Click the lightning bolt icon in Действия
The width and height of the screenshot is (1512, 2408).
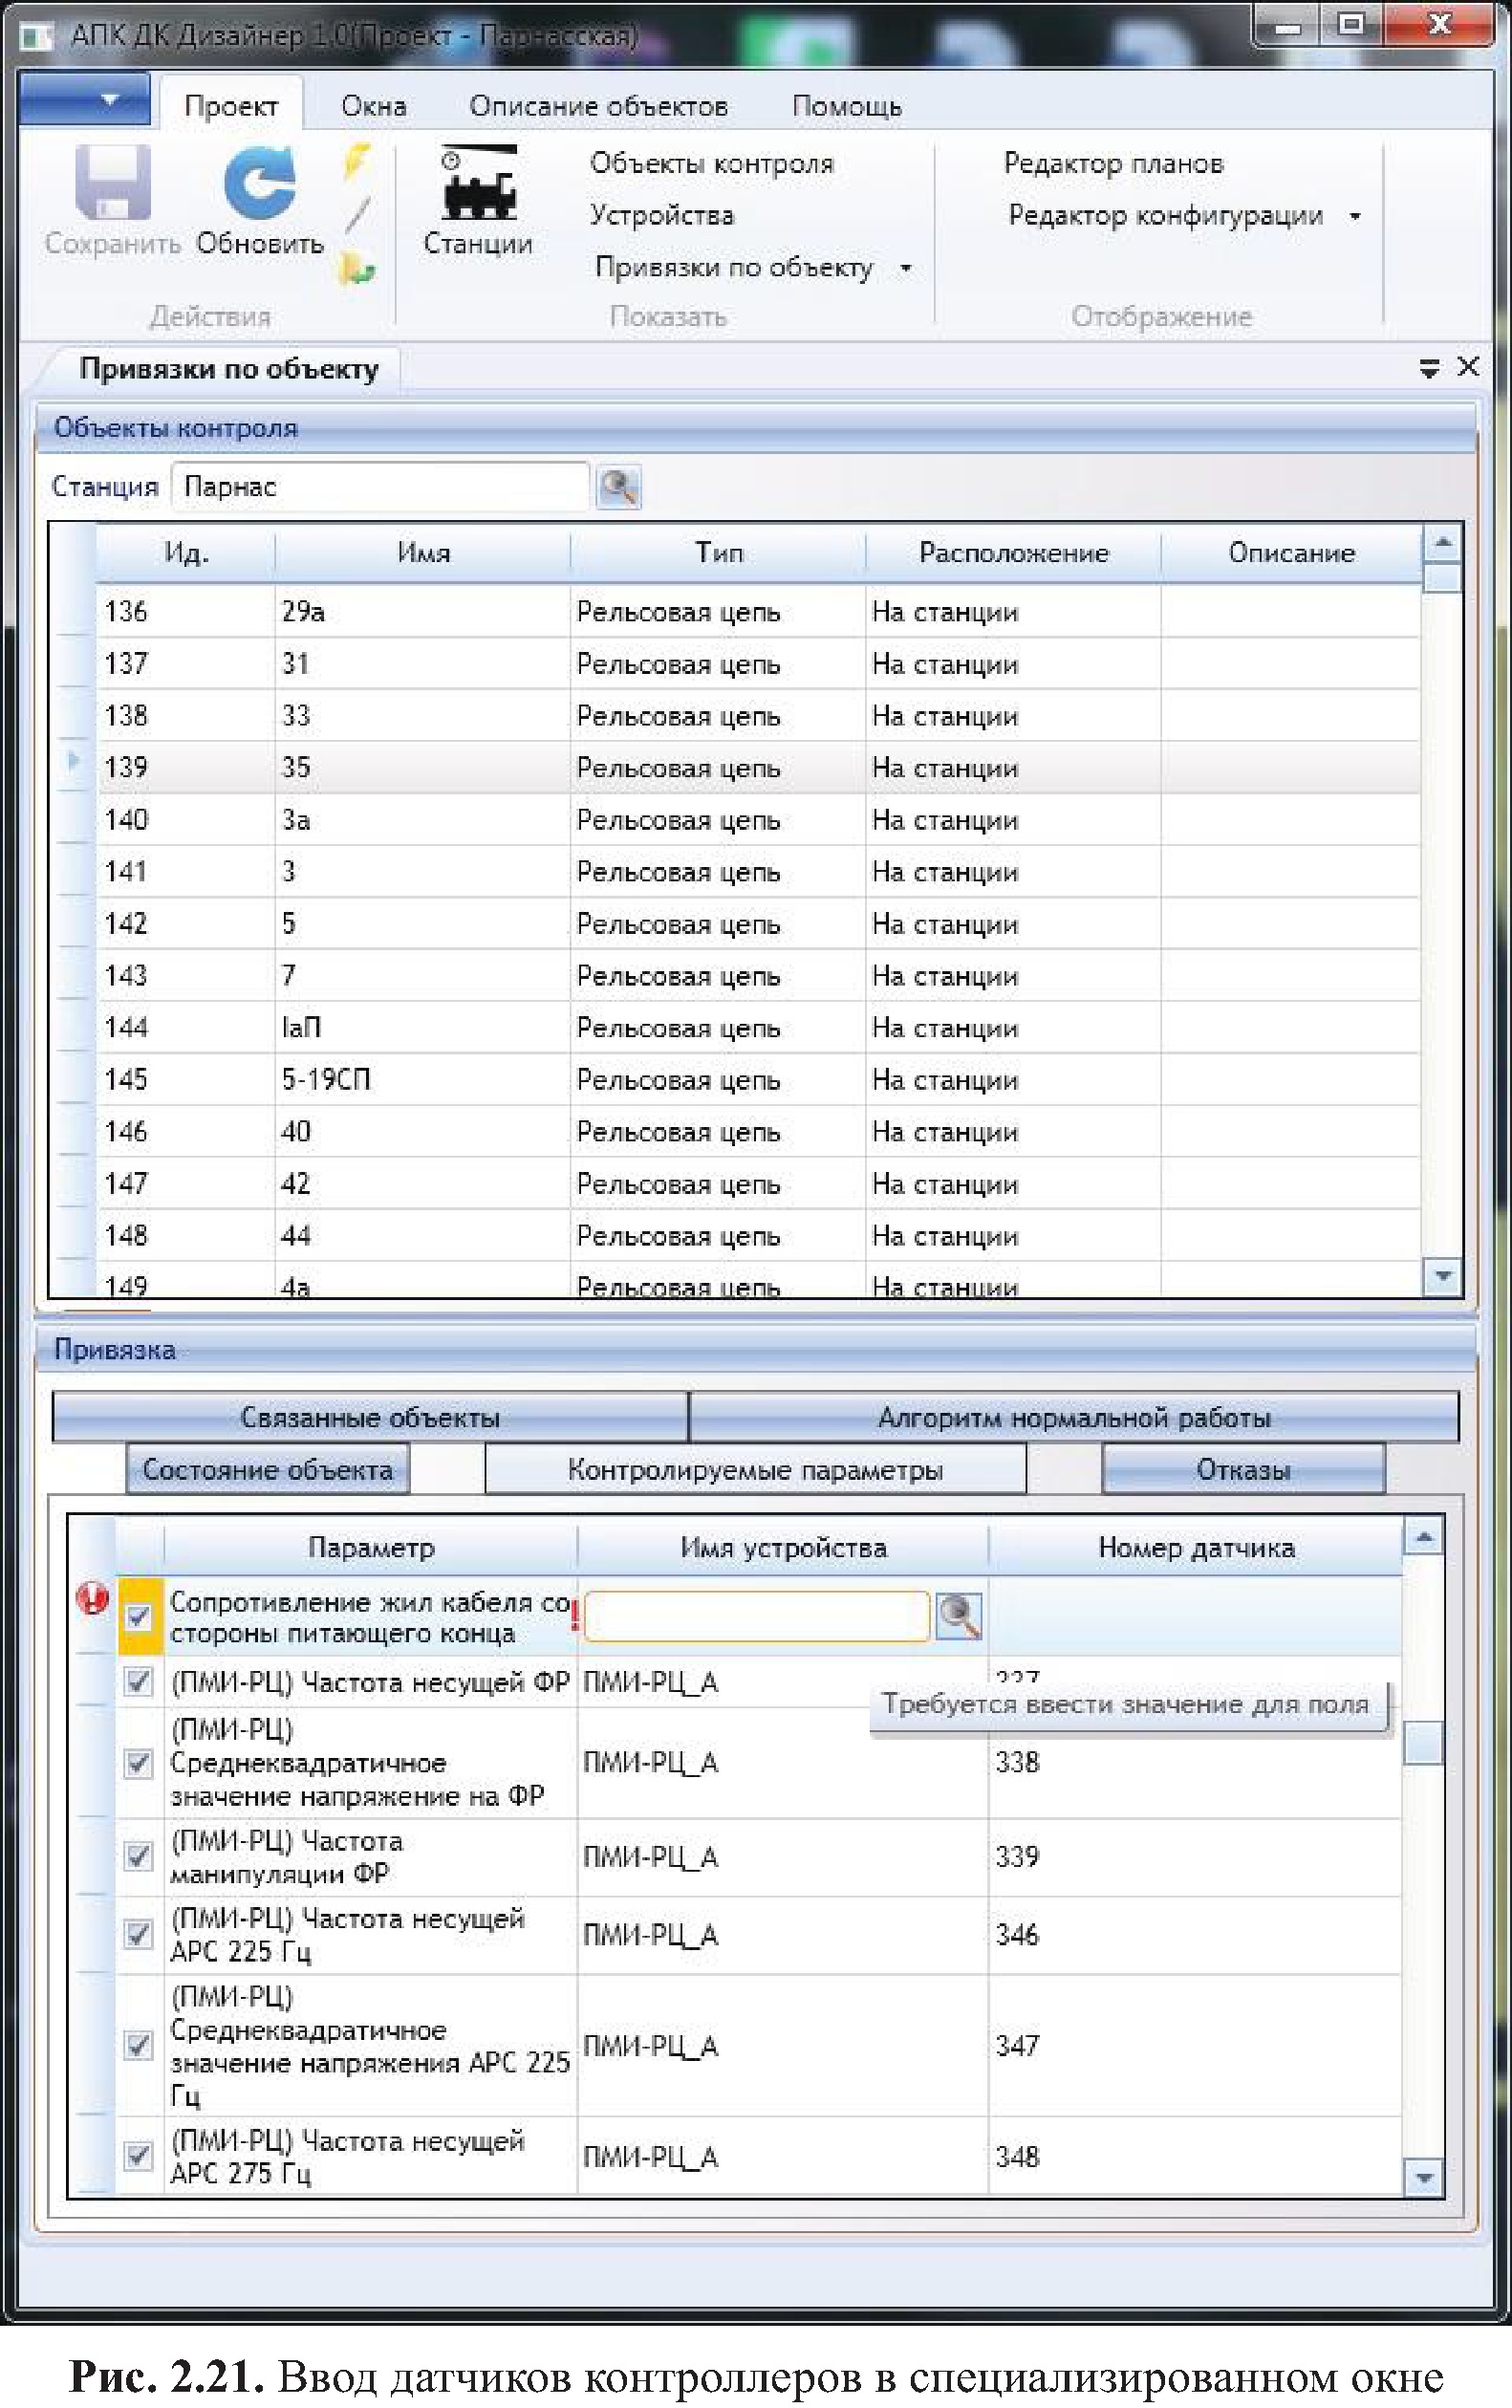[x=356, y=160]
